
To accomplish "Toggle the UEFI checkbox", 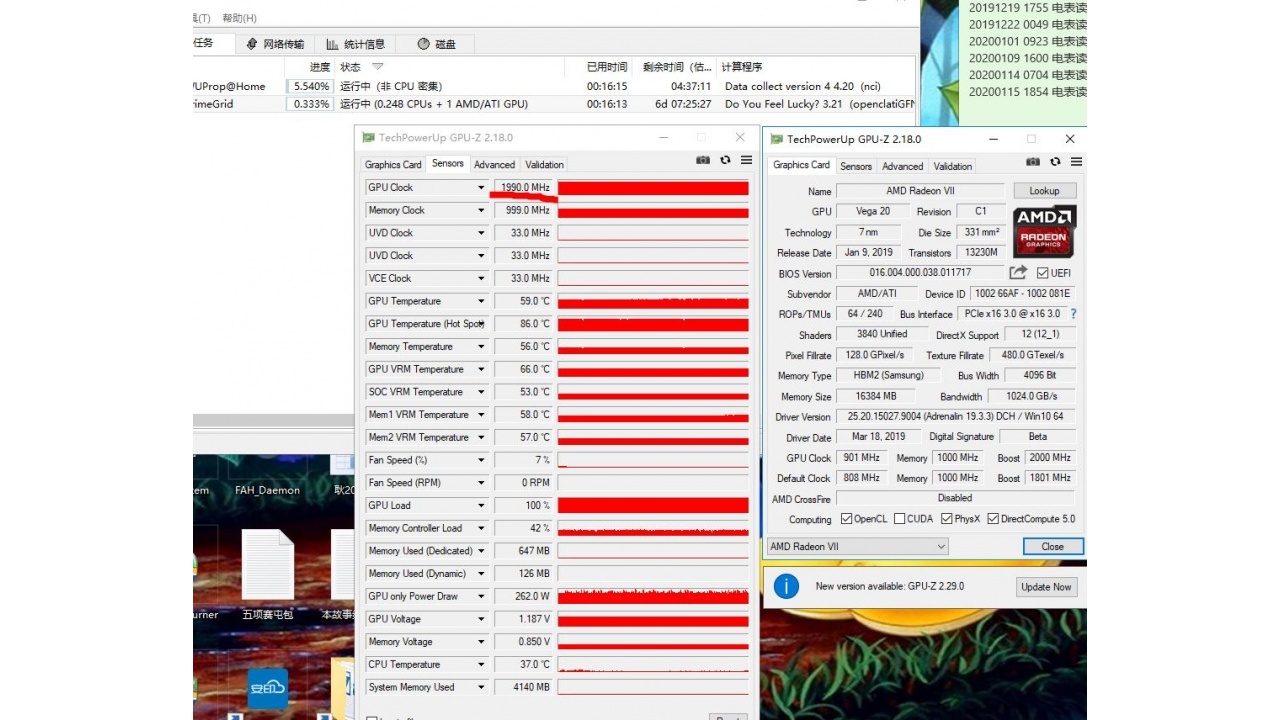I will 1043,273.
